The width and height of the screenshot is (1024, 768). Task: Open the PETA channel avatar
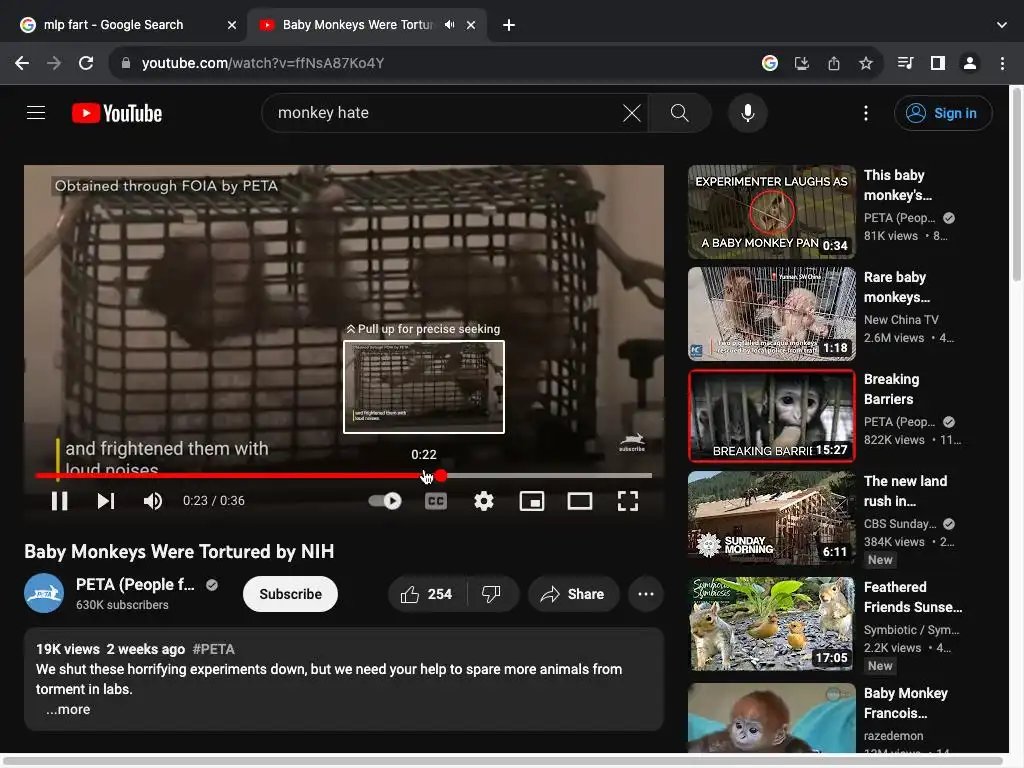tap(44, 593)
